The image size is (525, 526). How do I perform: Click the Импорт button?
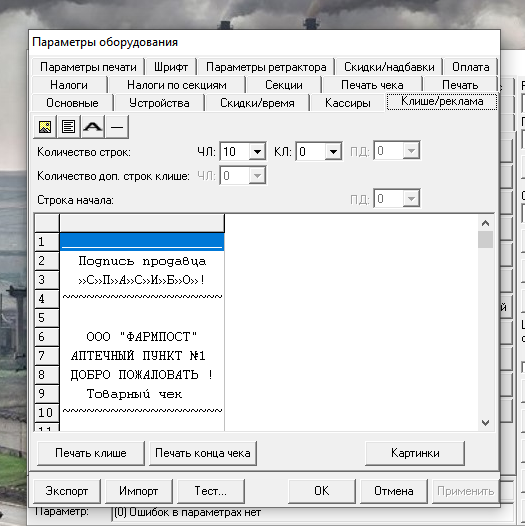click(139, 491)
